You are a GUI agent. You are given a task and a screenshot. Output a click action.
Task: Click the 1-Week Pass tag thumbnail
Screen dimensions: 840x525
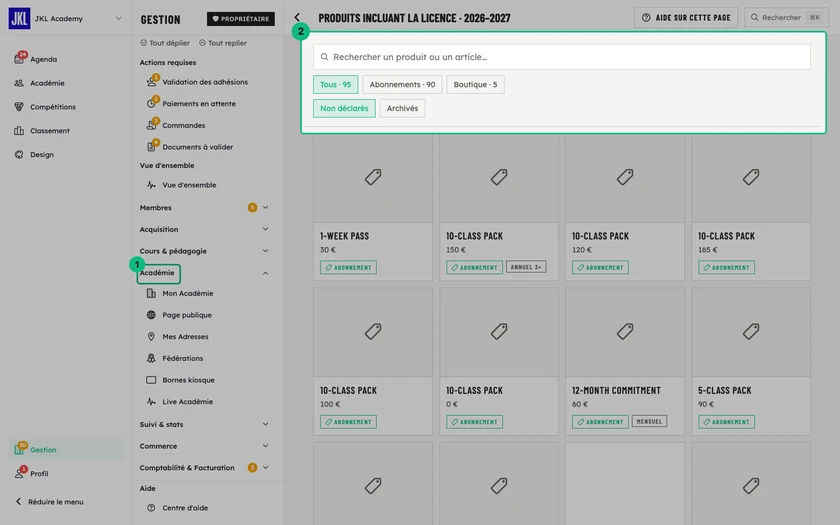coord(373,177)
